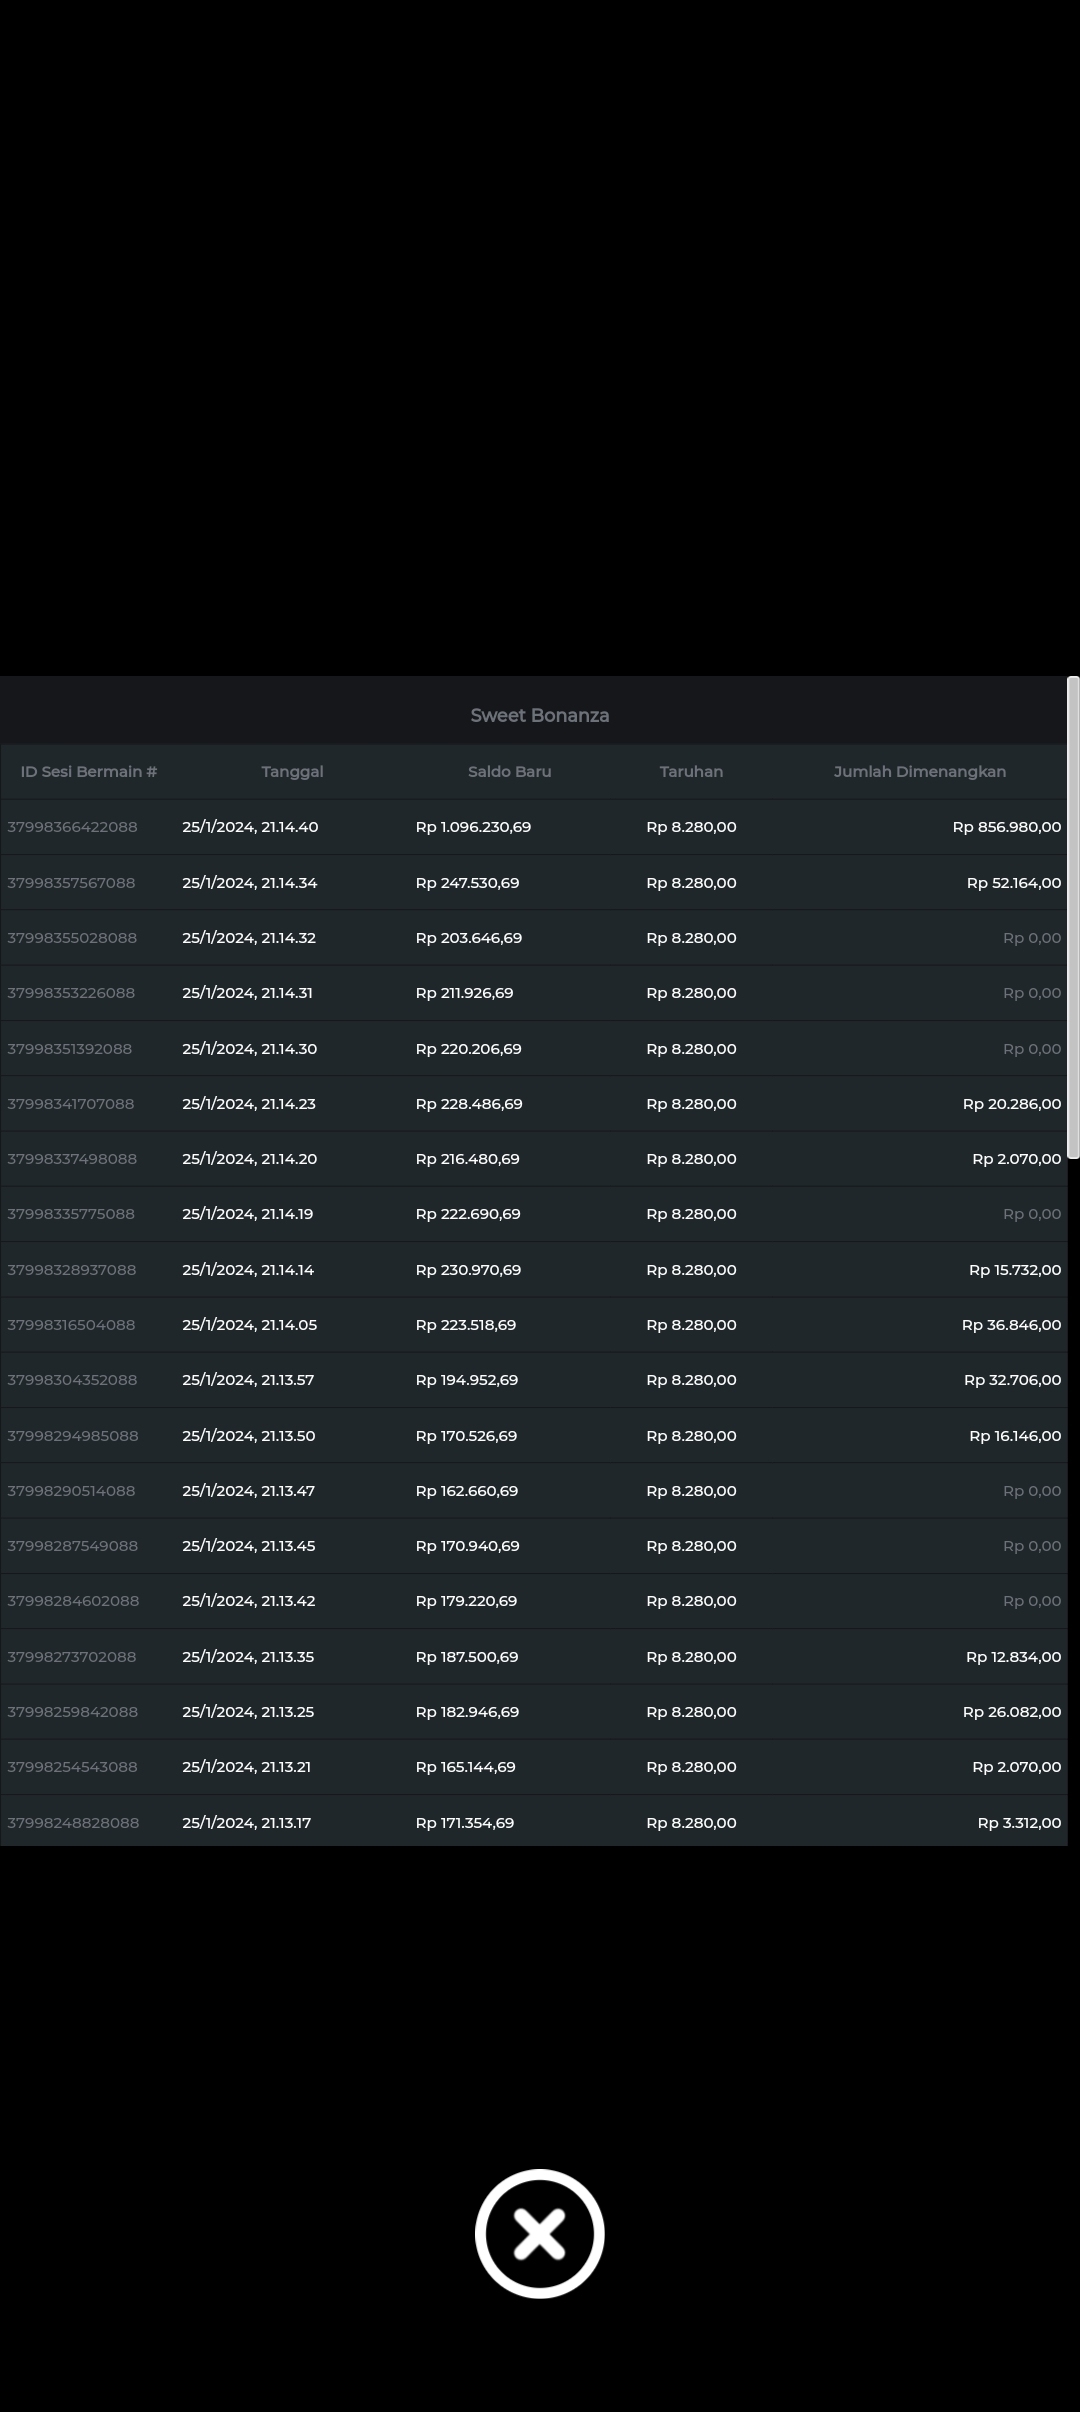
Task: Click the balance Rp 1.096.230,69 cell
Action: 473,827
